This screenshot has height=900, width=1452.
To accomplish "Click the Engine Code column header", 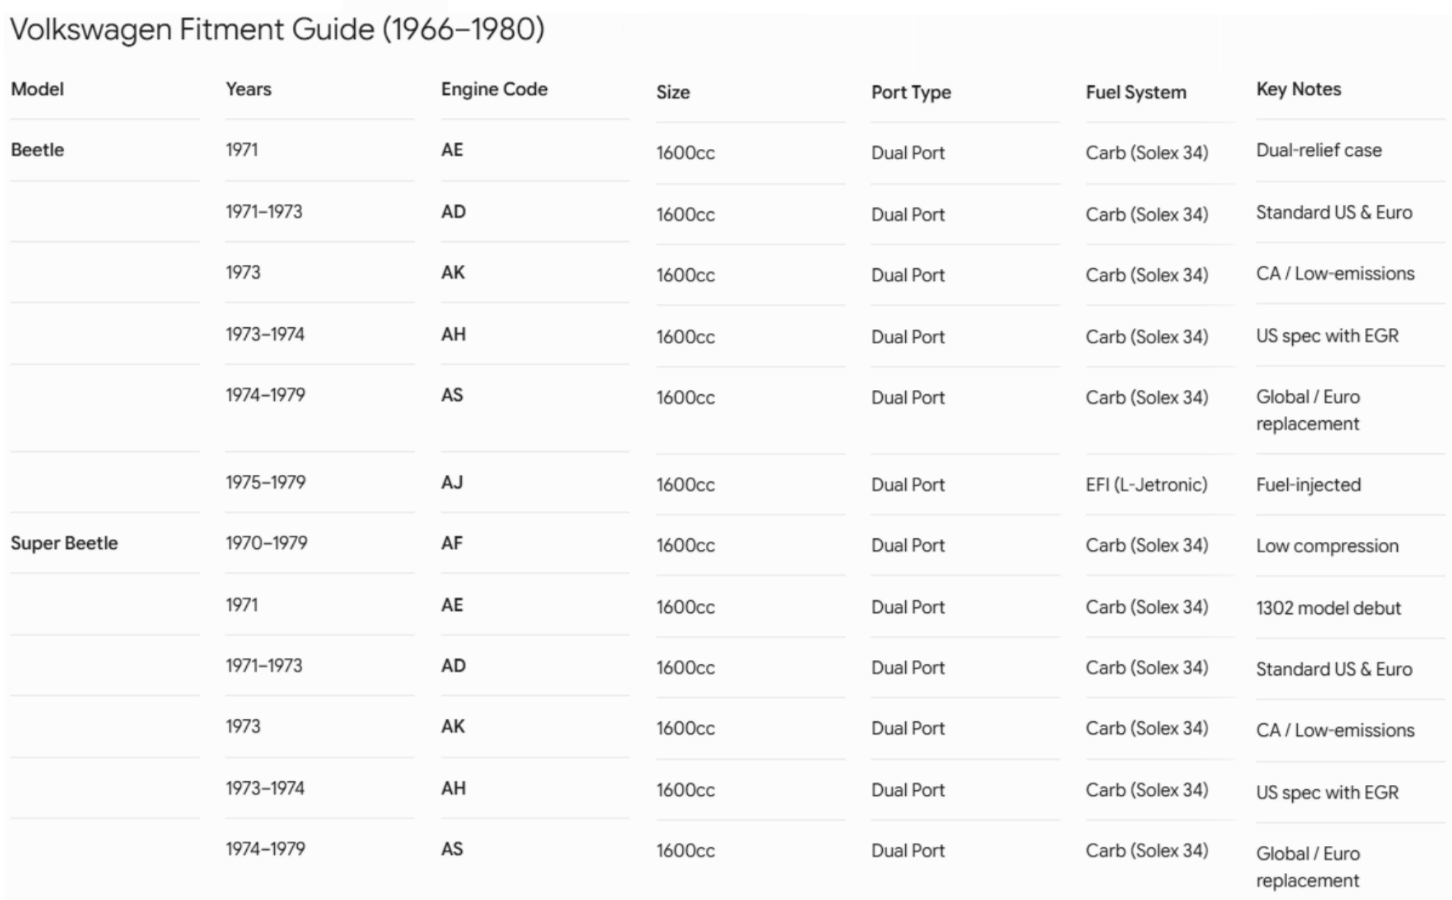I will coord(494,89).
